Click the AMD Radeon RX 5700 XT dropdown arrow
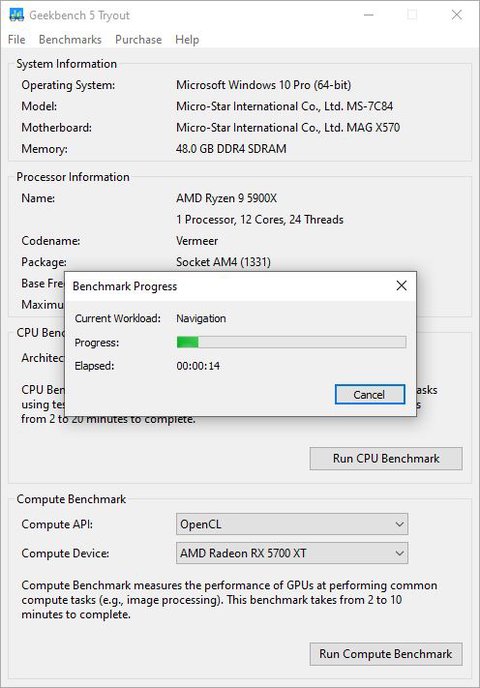This screenshot has height=688, width=480. tap(399, 553)
